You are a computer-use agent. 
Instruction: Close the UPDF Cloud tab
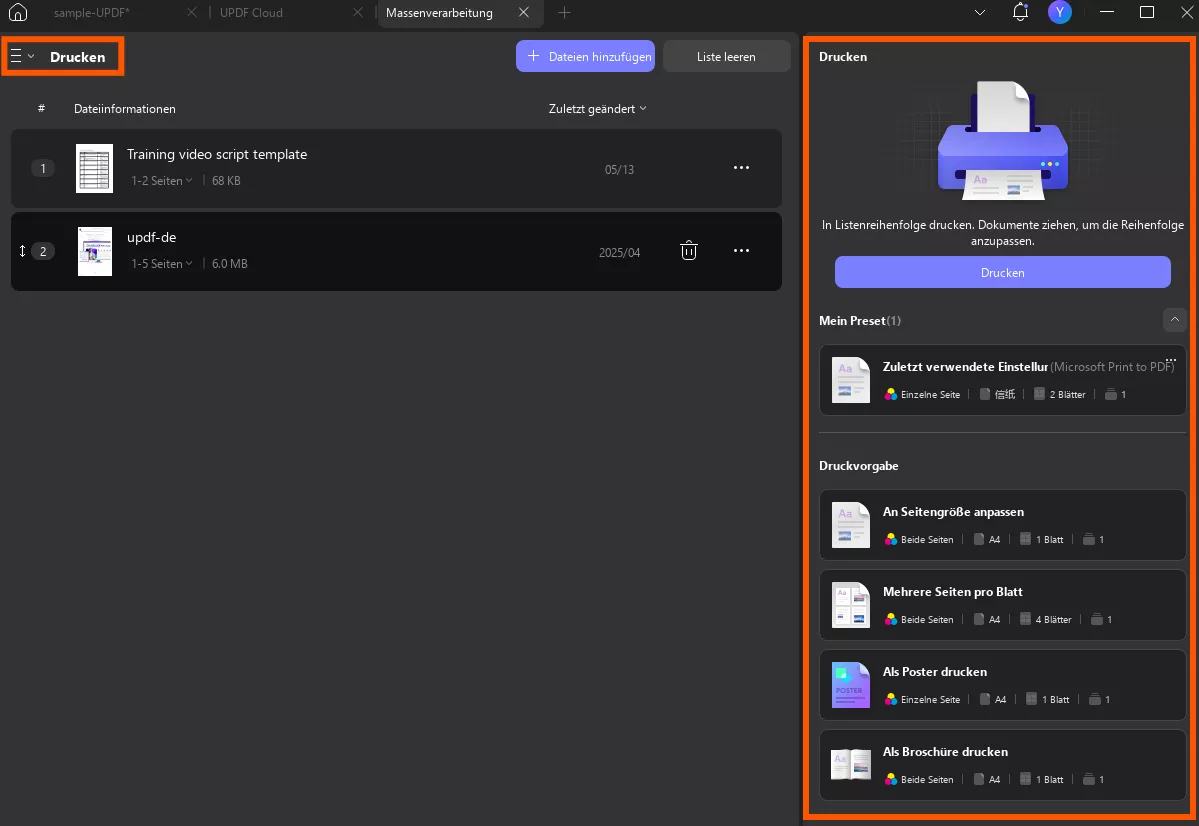358,12
